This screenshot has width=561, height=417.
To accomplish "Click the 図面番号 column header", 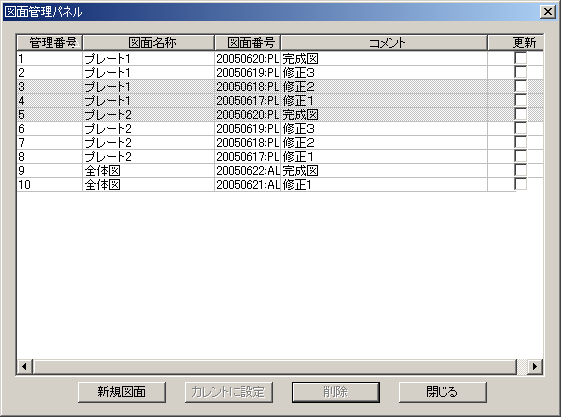I will coord(248,43).
